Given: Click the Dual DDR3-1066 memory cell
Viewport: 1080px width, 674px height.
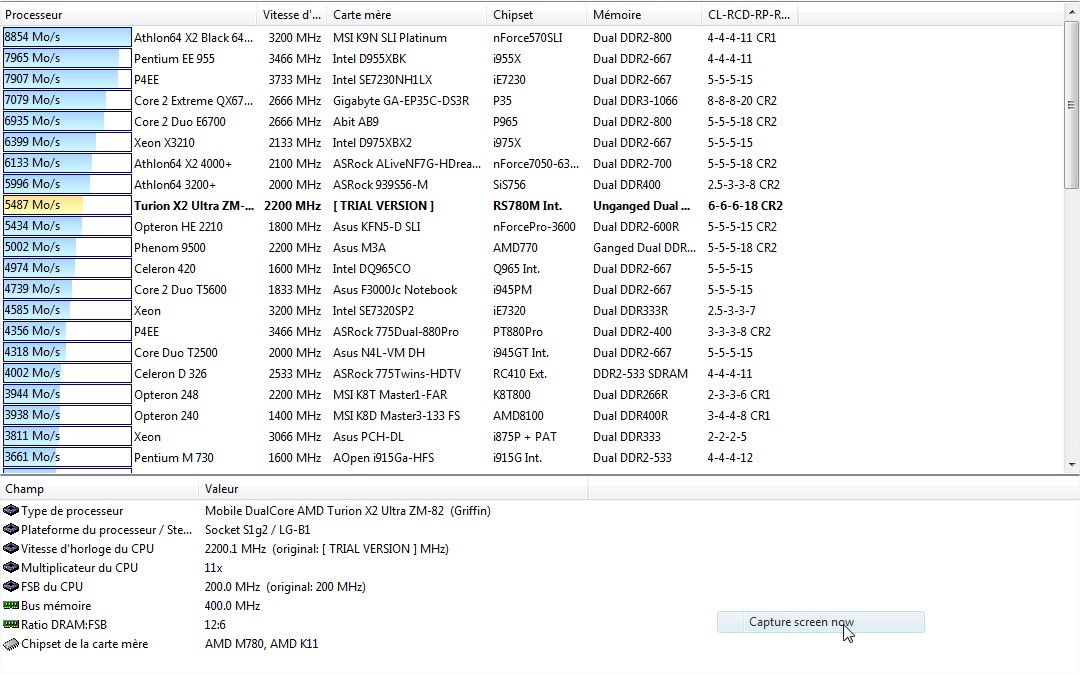Looking at the screenshot, I should (635, 101).
